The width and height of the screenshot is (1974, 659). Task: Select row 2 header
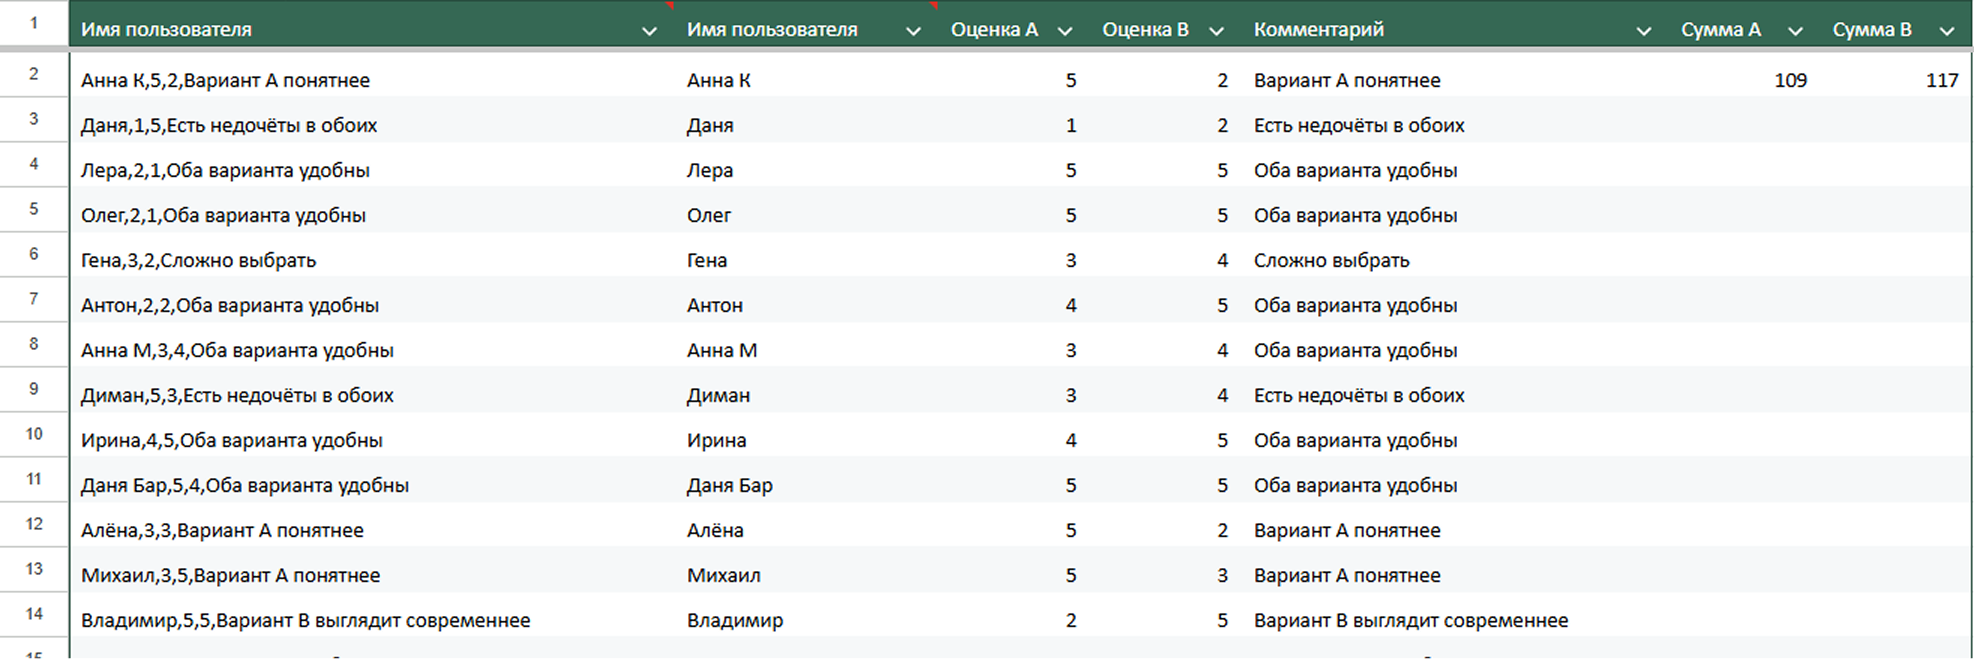tap(34, 74)
